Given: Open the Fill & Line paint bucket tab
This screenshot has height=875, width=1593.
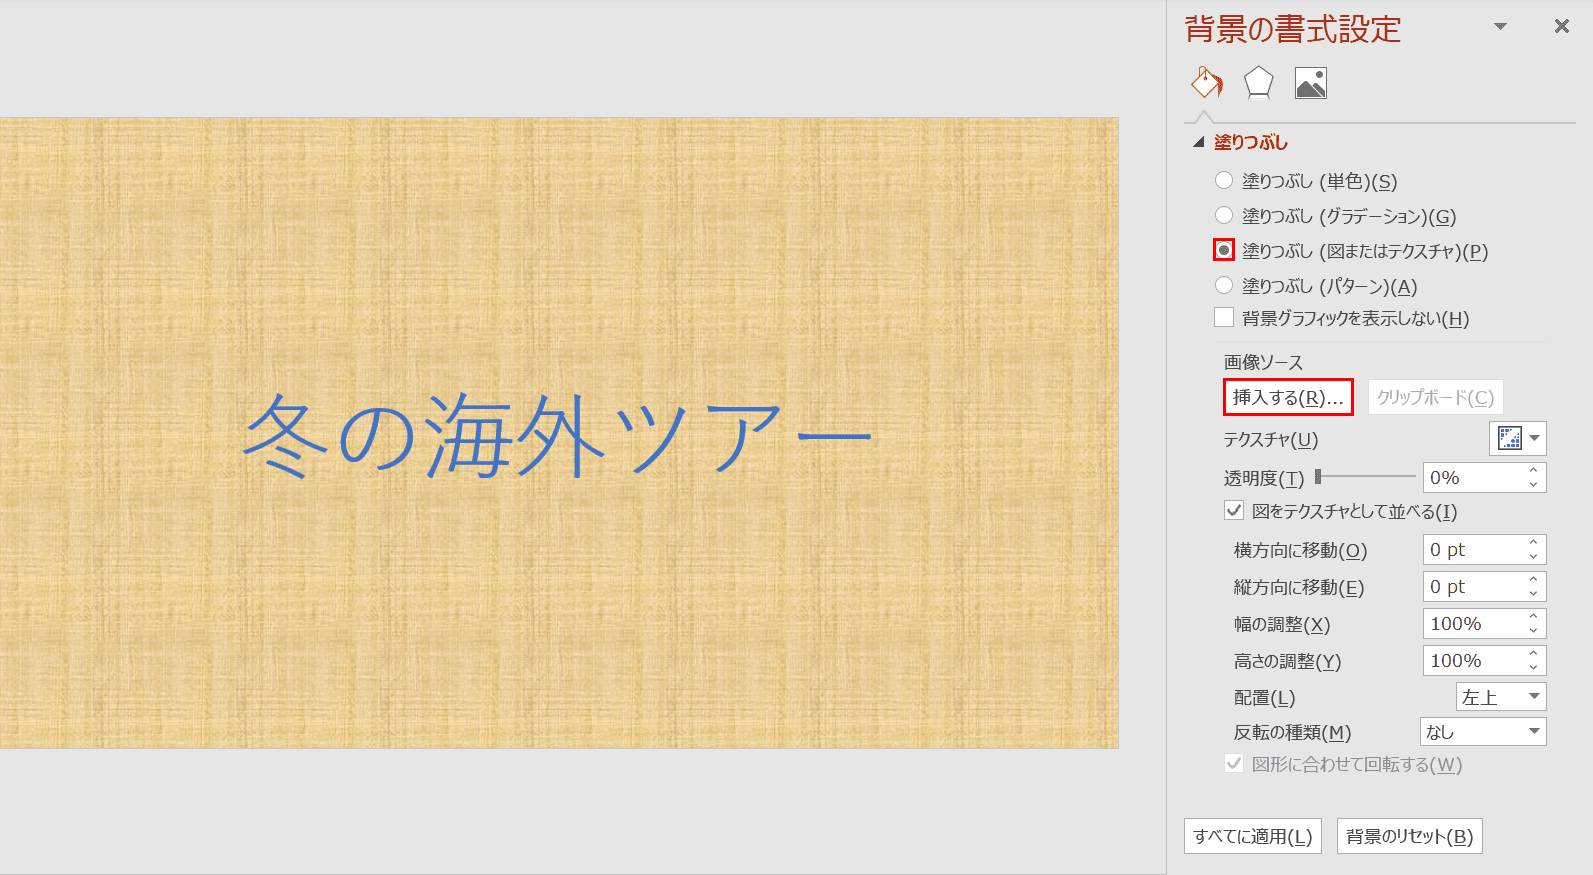Looking at the screenshot, I should click(1207, 83).
